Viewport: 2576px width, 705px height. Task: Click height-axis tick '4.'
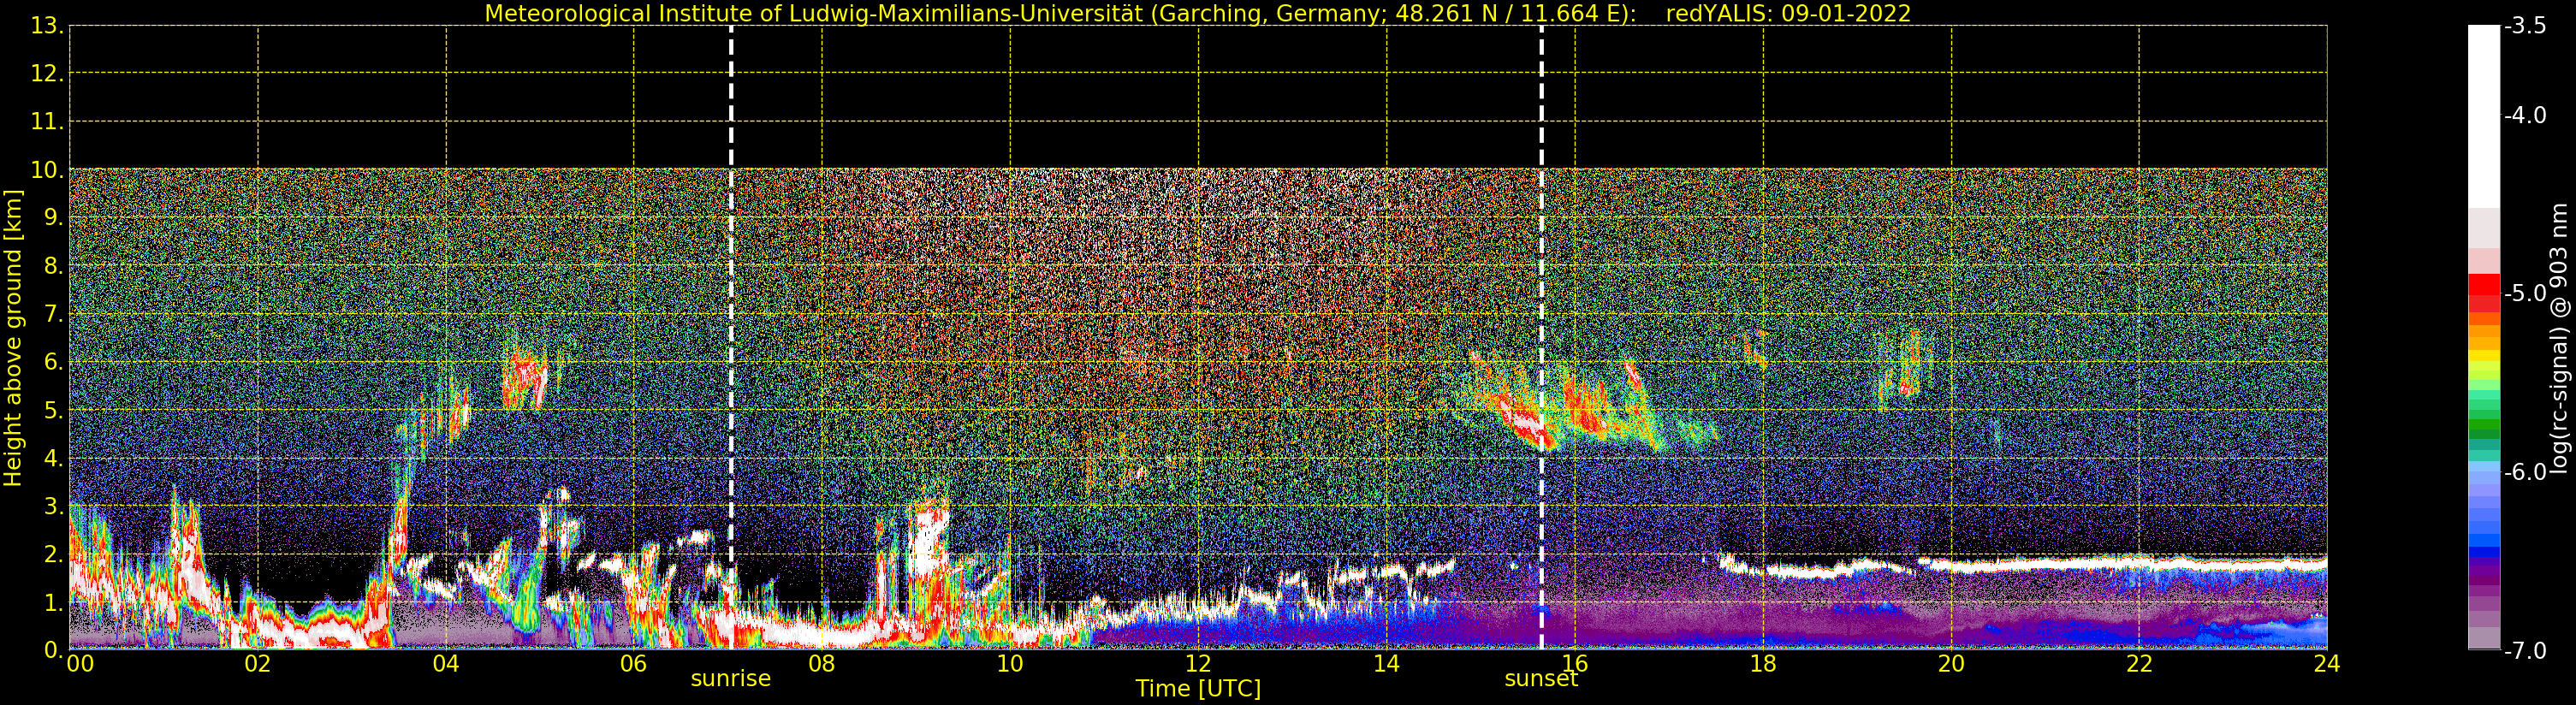(x=53, y=459)
